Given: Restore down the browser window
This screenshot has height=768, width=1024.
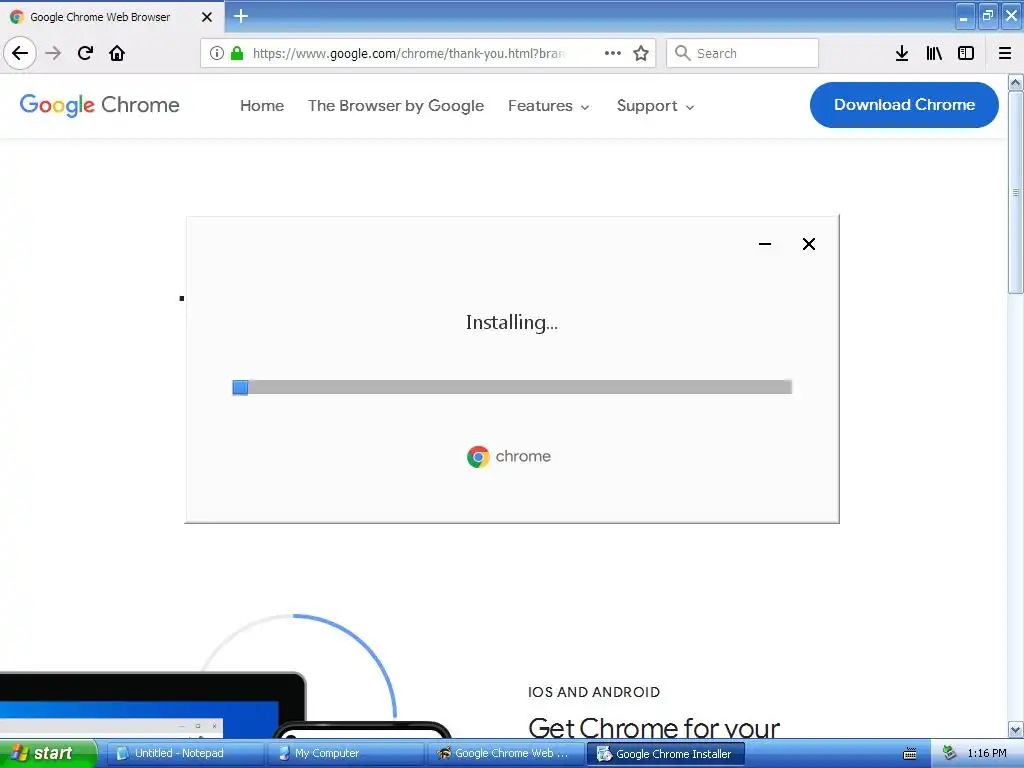Looking at the screenshot, I should tap(987, 16).
